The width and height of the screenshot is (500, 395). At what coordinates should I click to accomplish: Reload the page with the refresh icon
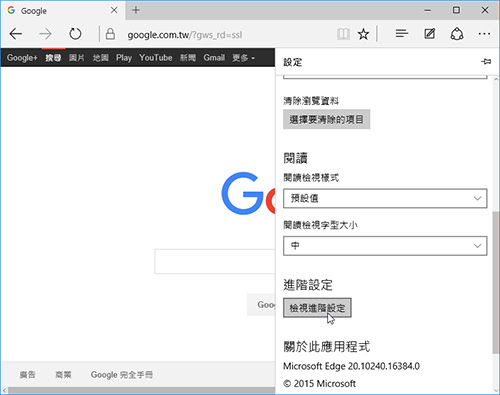75,34
